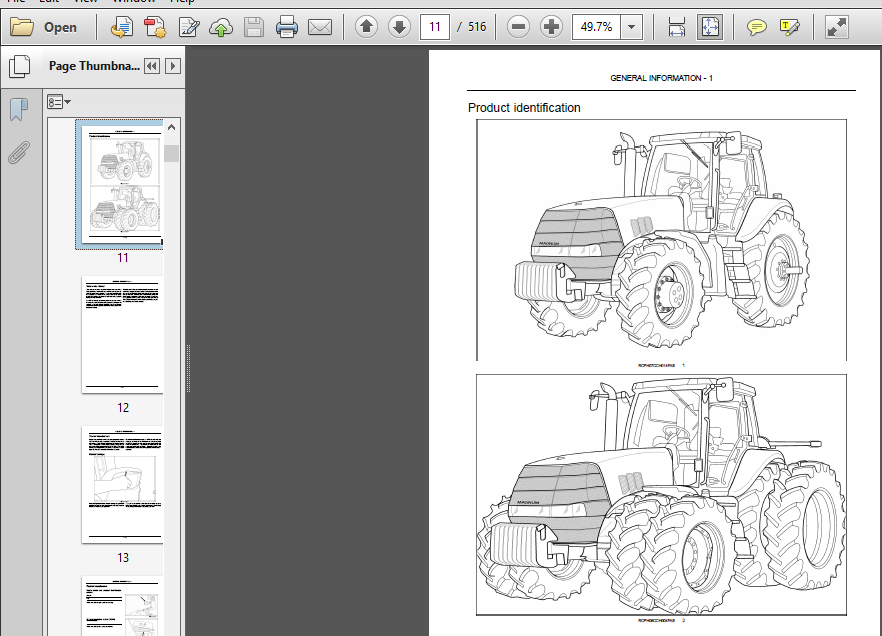This screenshot has width=882, height=636.
Task: Click the Email envelope icon
Action: click(x=320, y=27)
